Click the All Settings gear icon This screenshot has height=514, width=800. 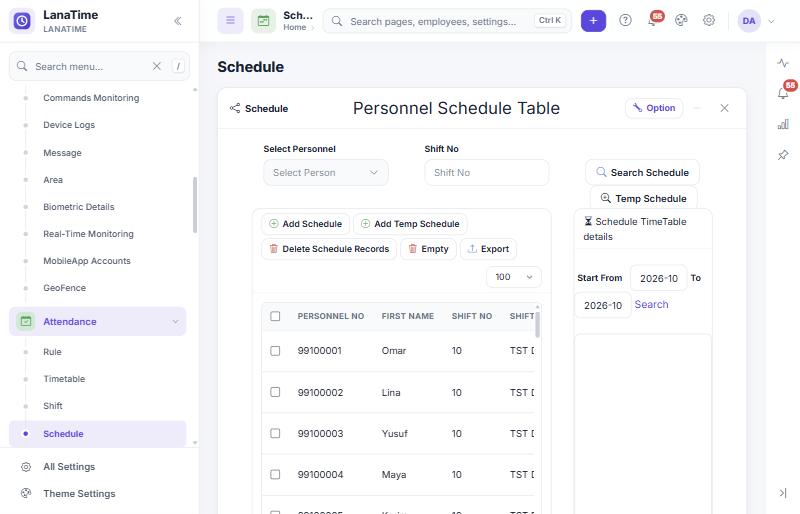(26, 467)
